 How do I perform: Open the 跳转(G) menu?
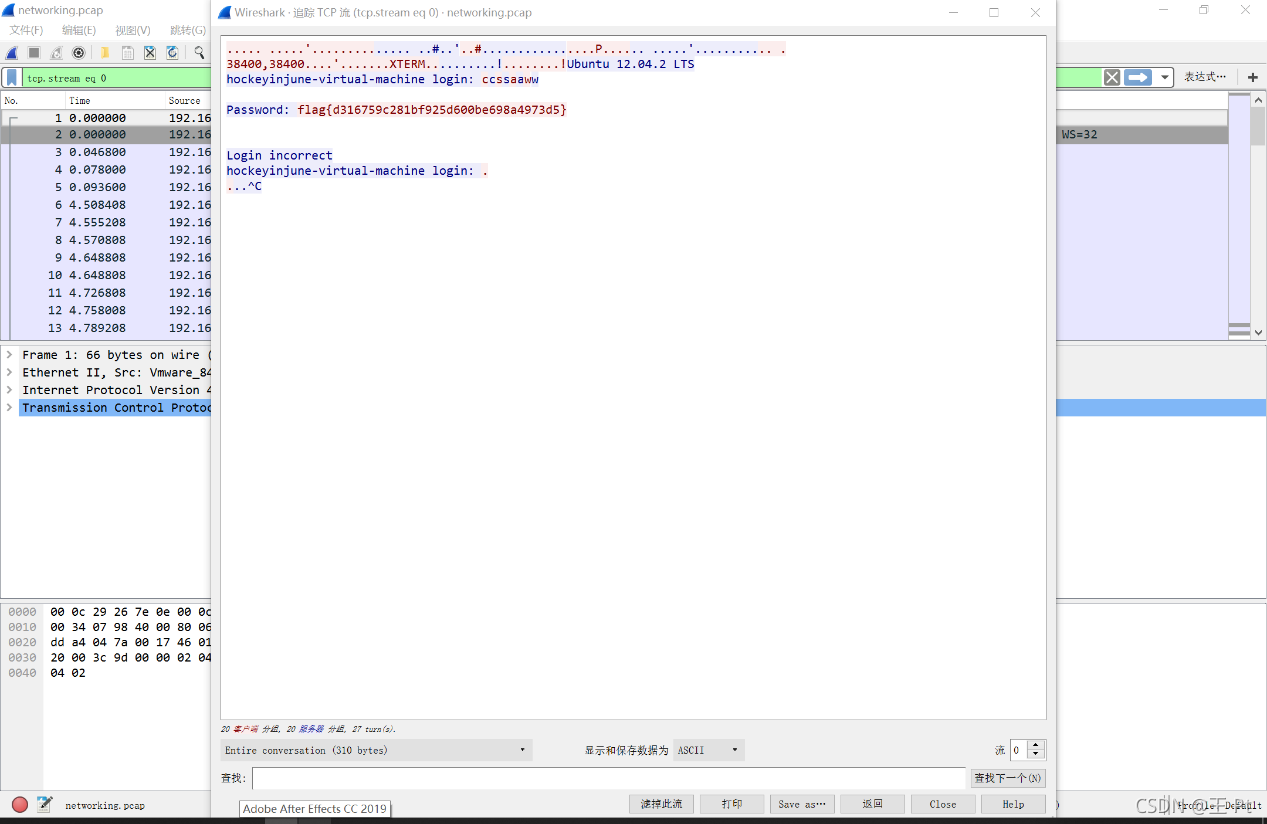click(x=185, y=30)
